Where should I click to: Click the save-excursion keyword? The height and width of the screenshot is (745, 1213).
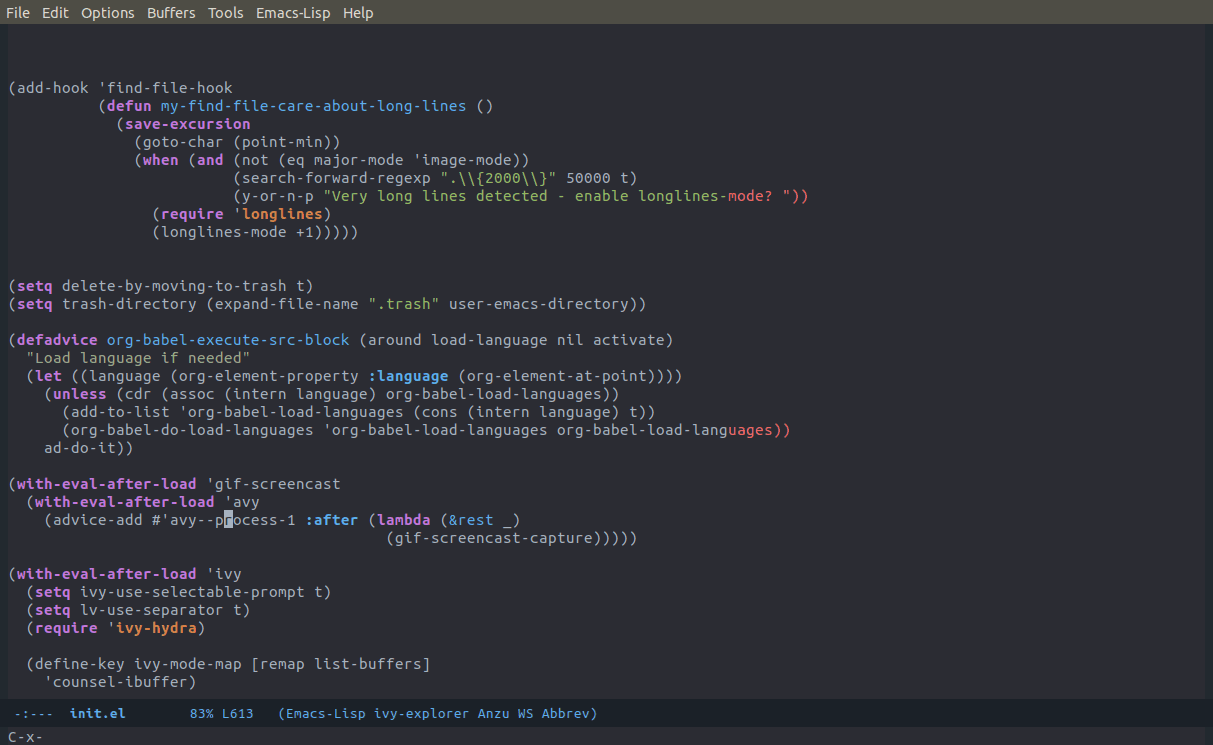(x=187, y=124)
